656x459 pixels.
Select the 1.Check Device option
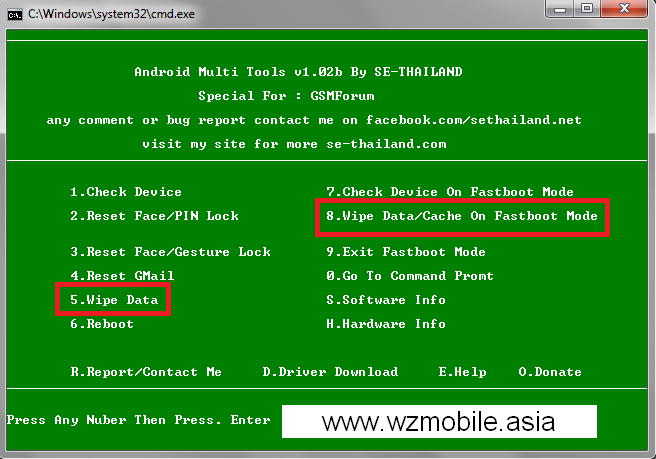pyautogui.click(x=126, y=192)
